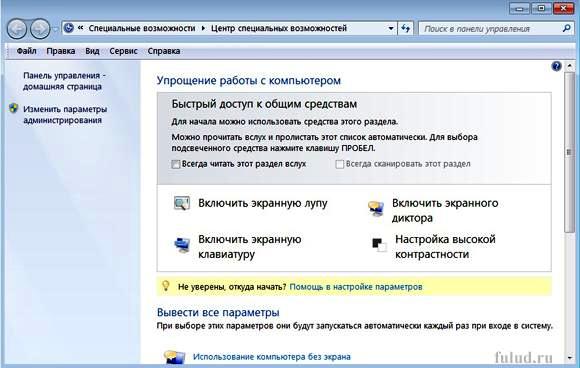Click the scrollbar up arrow
Screen dimensions: 580x368
tap(570, 66)
